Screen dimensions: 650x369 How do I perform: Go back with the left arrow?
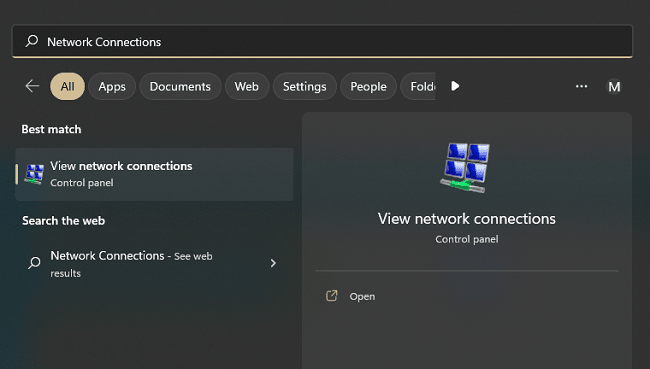[32, 86]
